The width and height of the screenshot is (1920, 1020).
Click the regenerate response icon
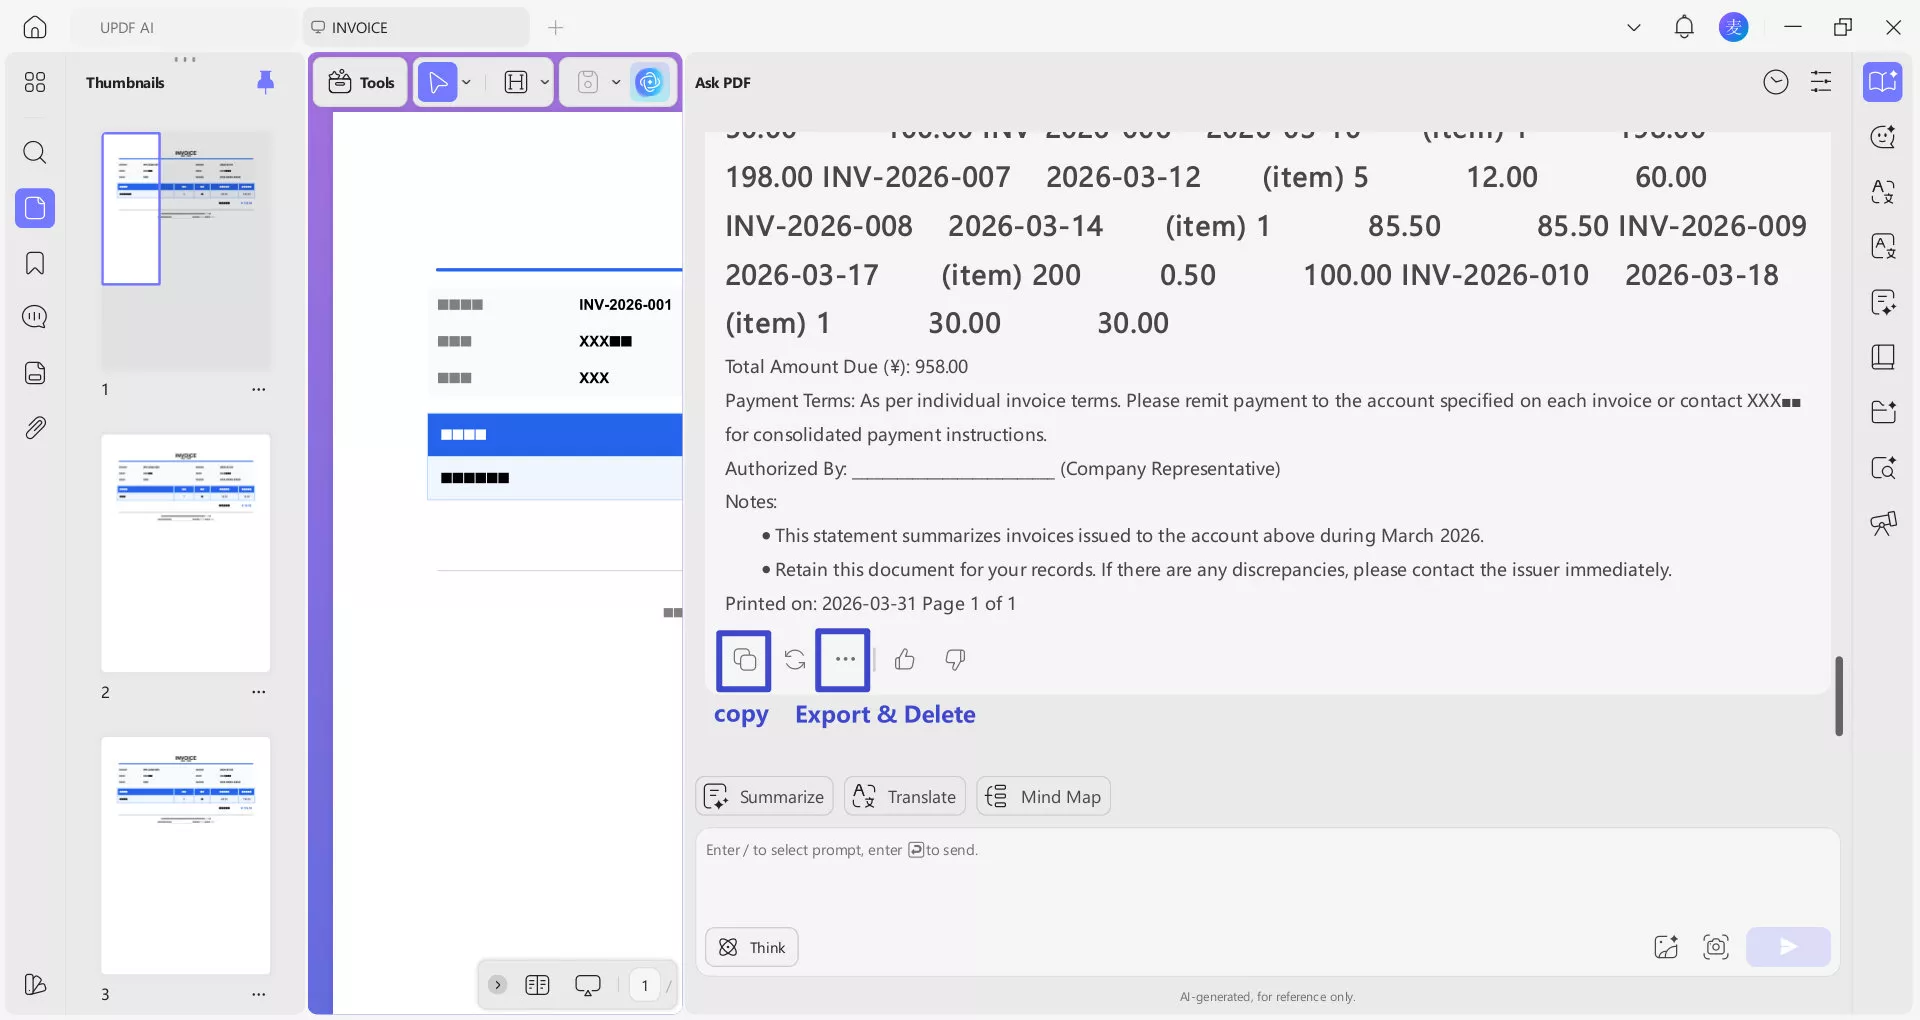pos(793,660)
